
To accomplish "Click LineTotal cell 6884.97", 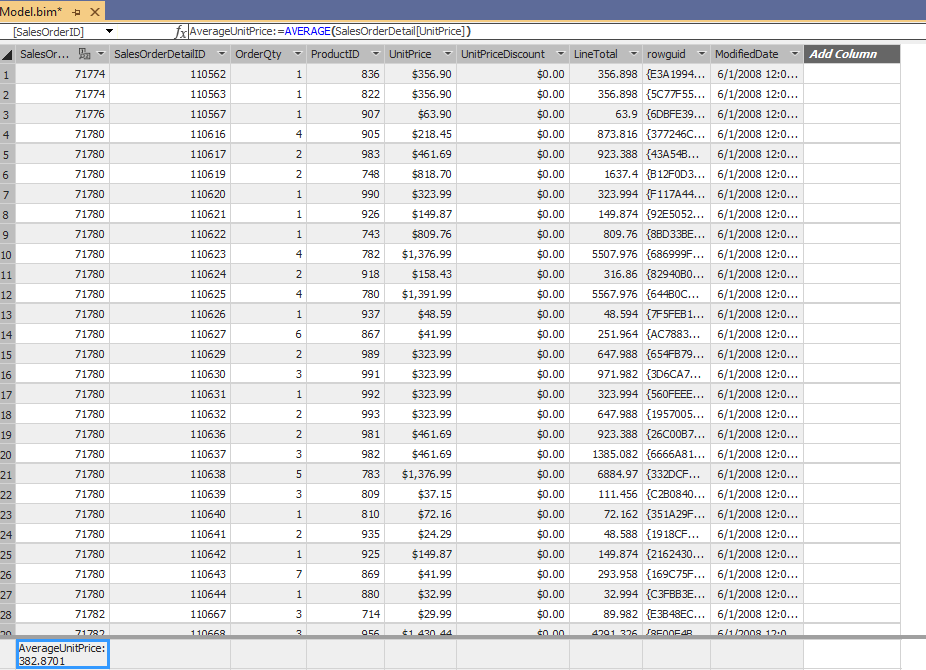I will click(x=606, y=474).
